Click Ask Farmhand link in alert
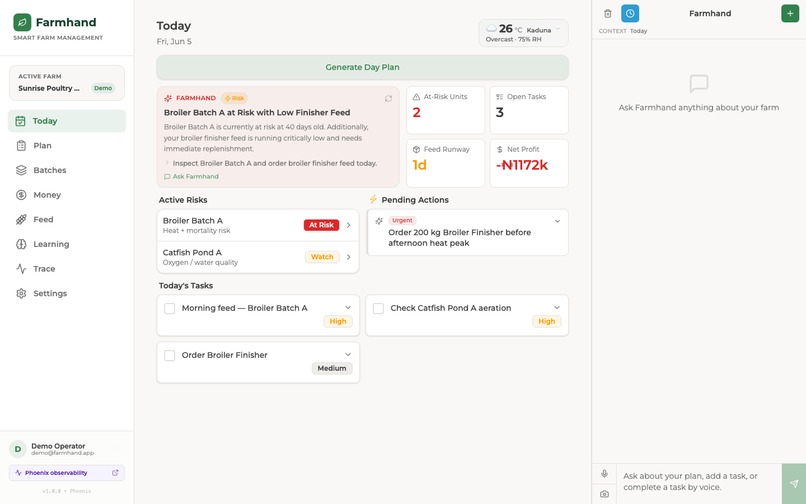806x504 pixels. pos(191,176)
